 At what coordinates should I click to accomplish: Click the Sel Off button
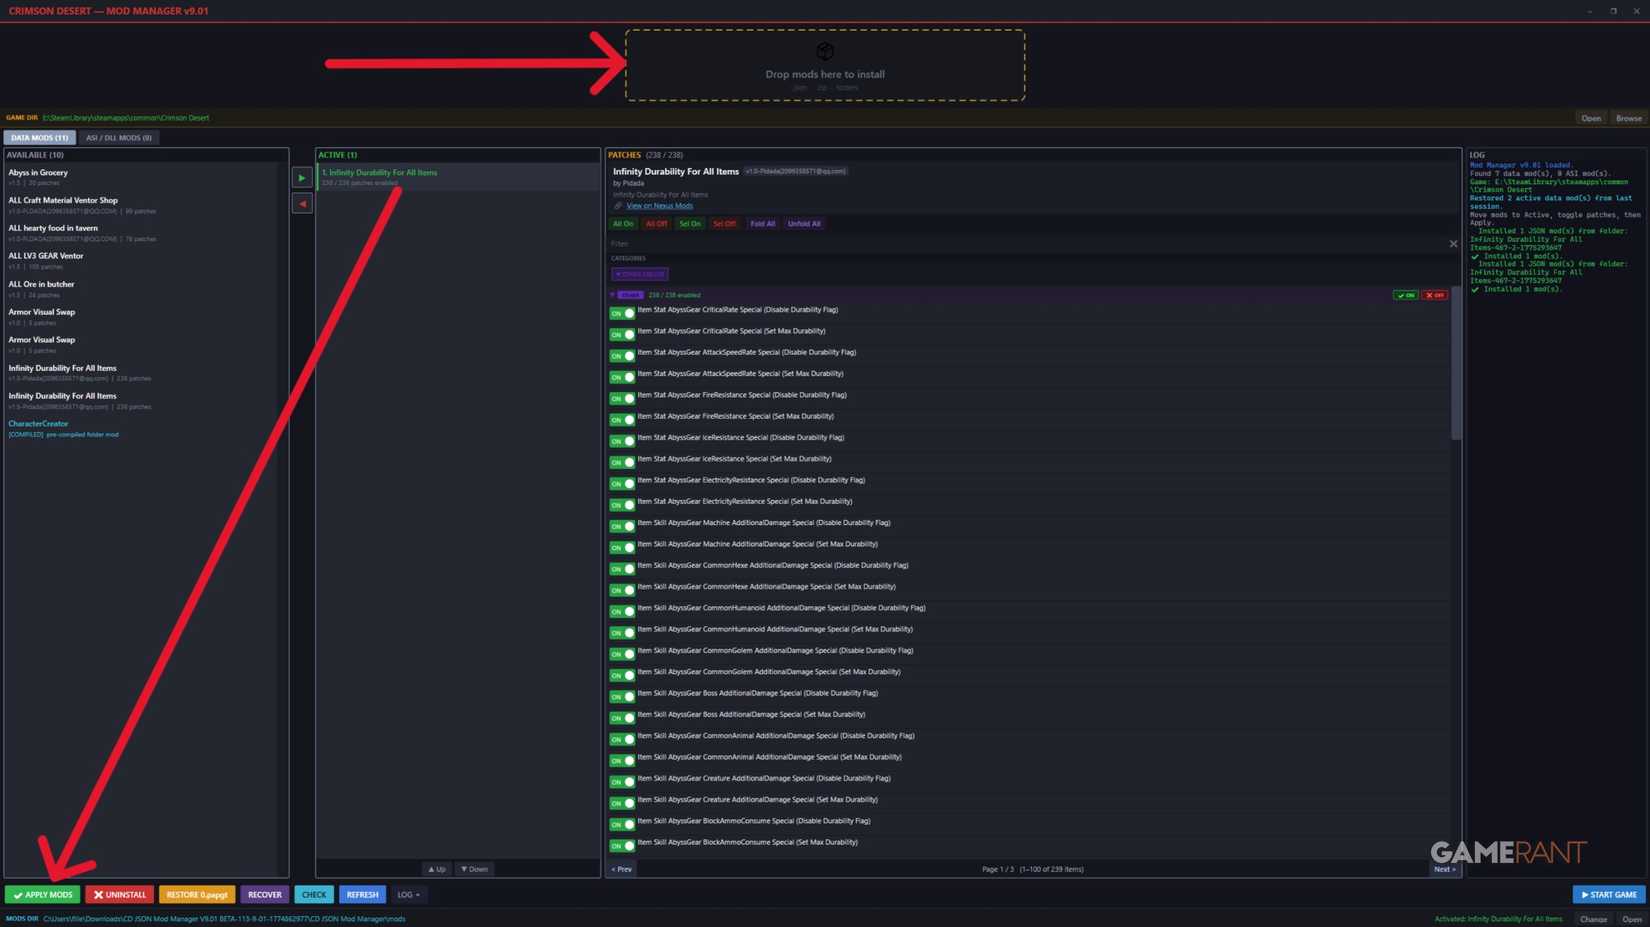click(724, 224)
